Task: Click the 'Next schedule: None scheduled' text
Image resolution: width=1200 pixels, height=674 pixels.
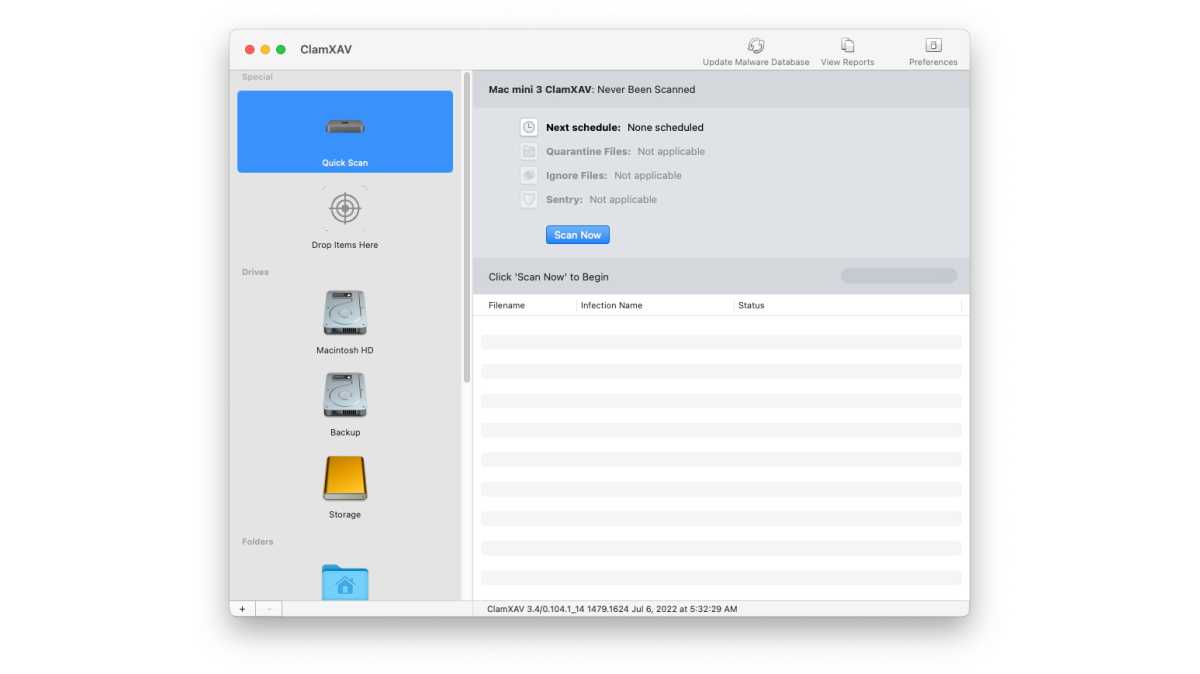Action: point(625,127)
